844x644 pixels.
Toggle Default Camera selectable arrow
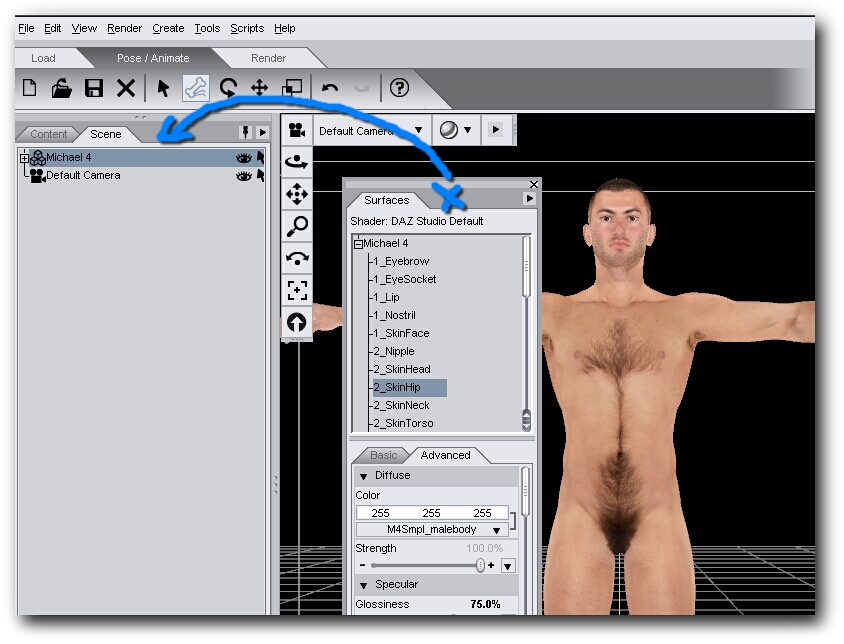pyautogui.click(x=261, y=176)
